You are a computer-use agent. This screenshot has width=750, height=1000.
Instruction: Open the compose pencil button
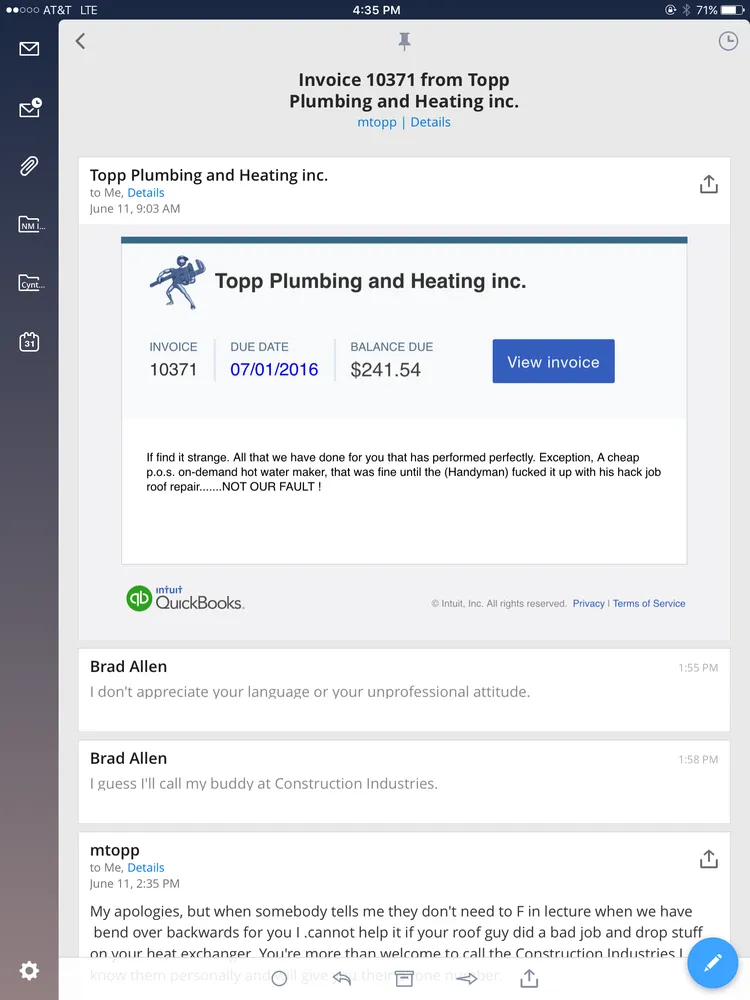[712, 963]
